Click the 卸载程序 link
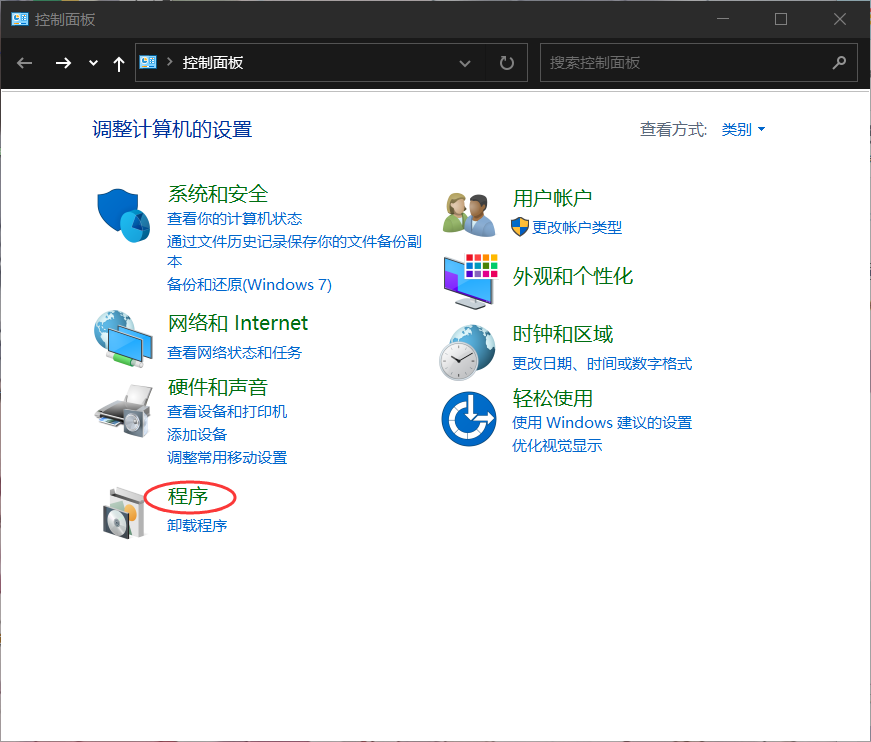This screenshot has width=871, height=742. click(197, 525)
